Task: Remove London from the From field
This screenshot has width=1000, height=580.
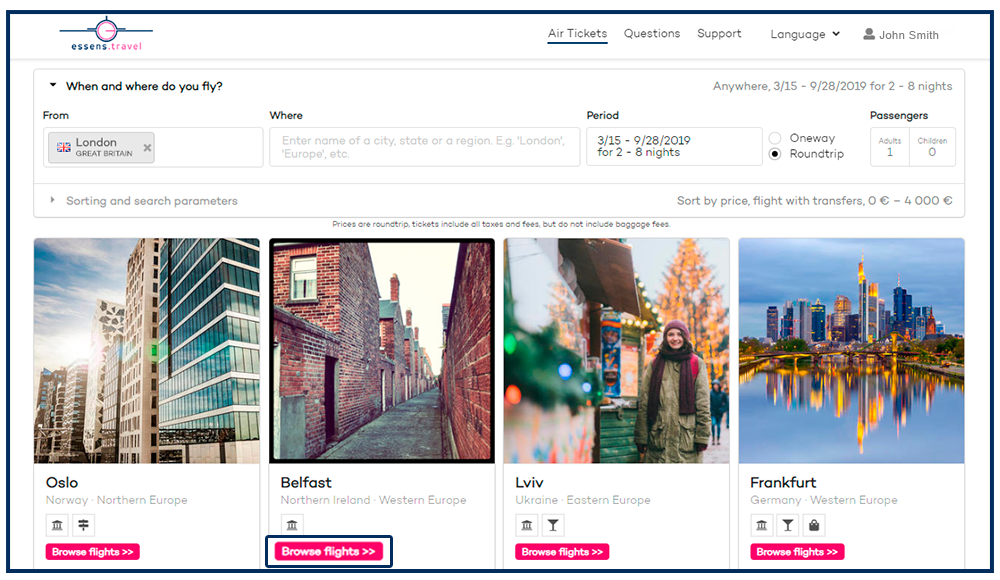Action: [147, 147]
